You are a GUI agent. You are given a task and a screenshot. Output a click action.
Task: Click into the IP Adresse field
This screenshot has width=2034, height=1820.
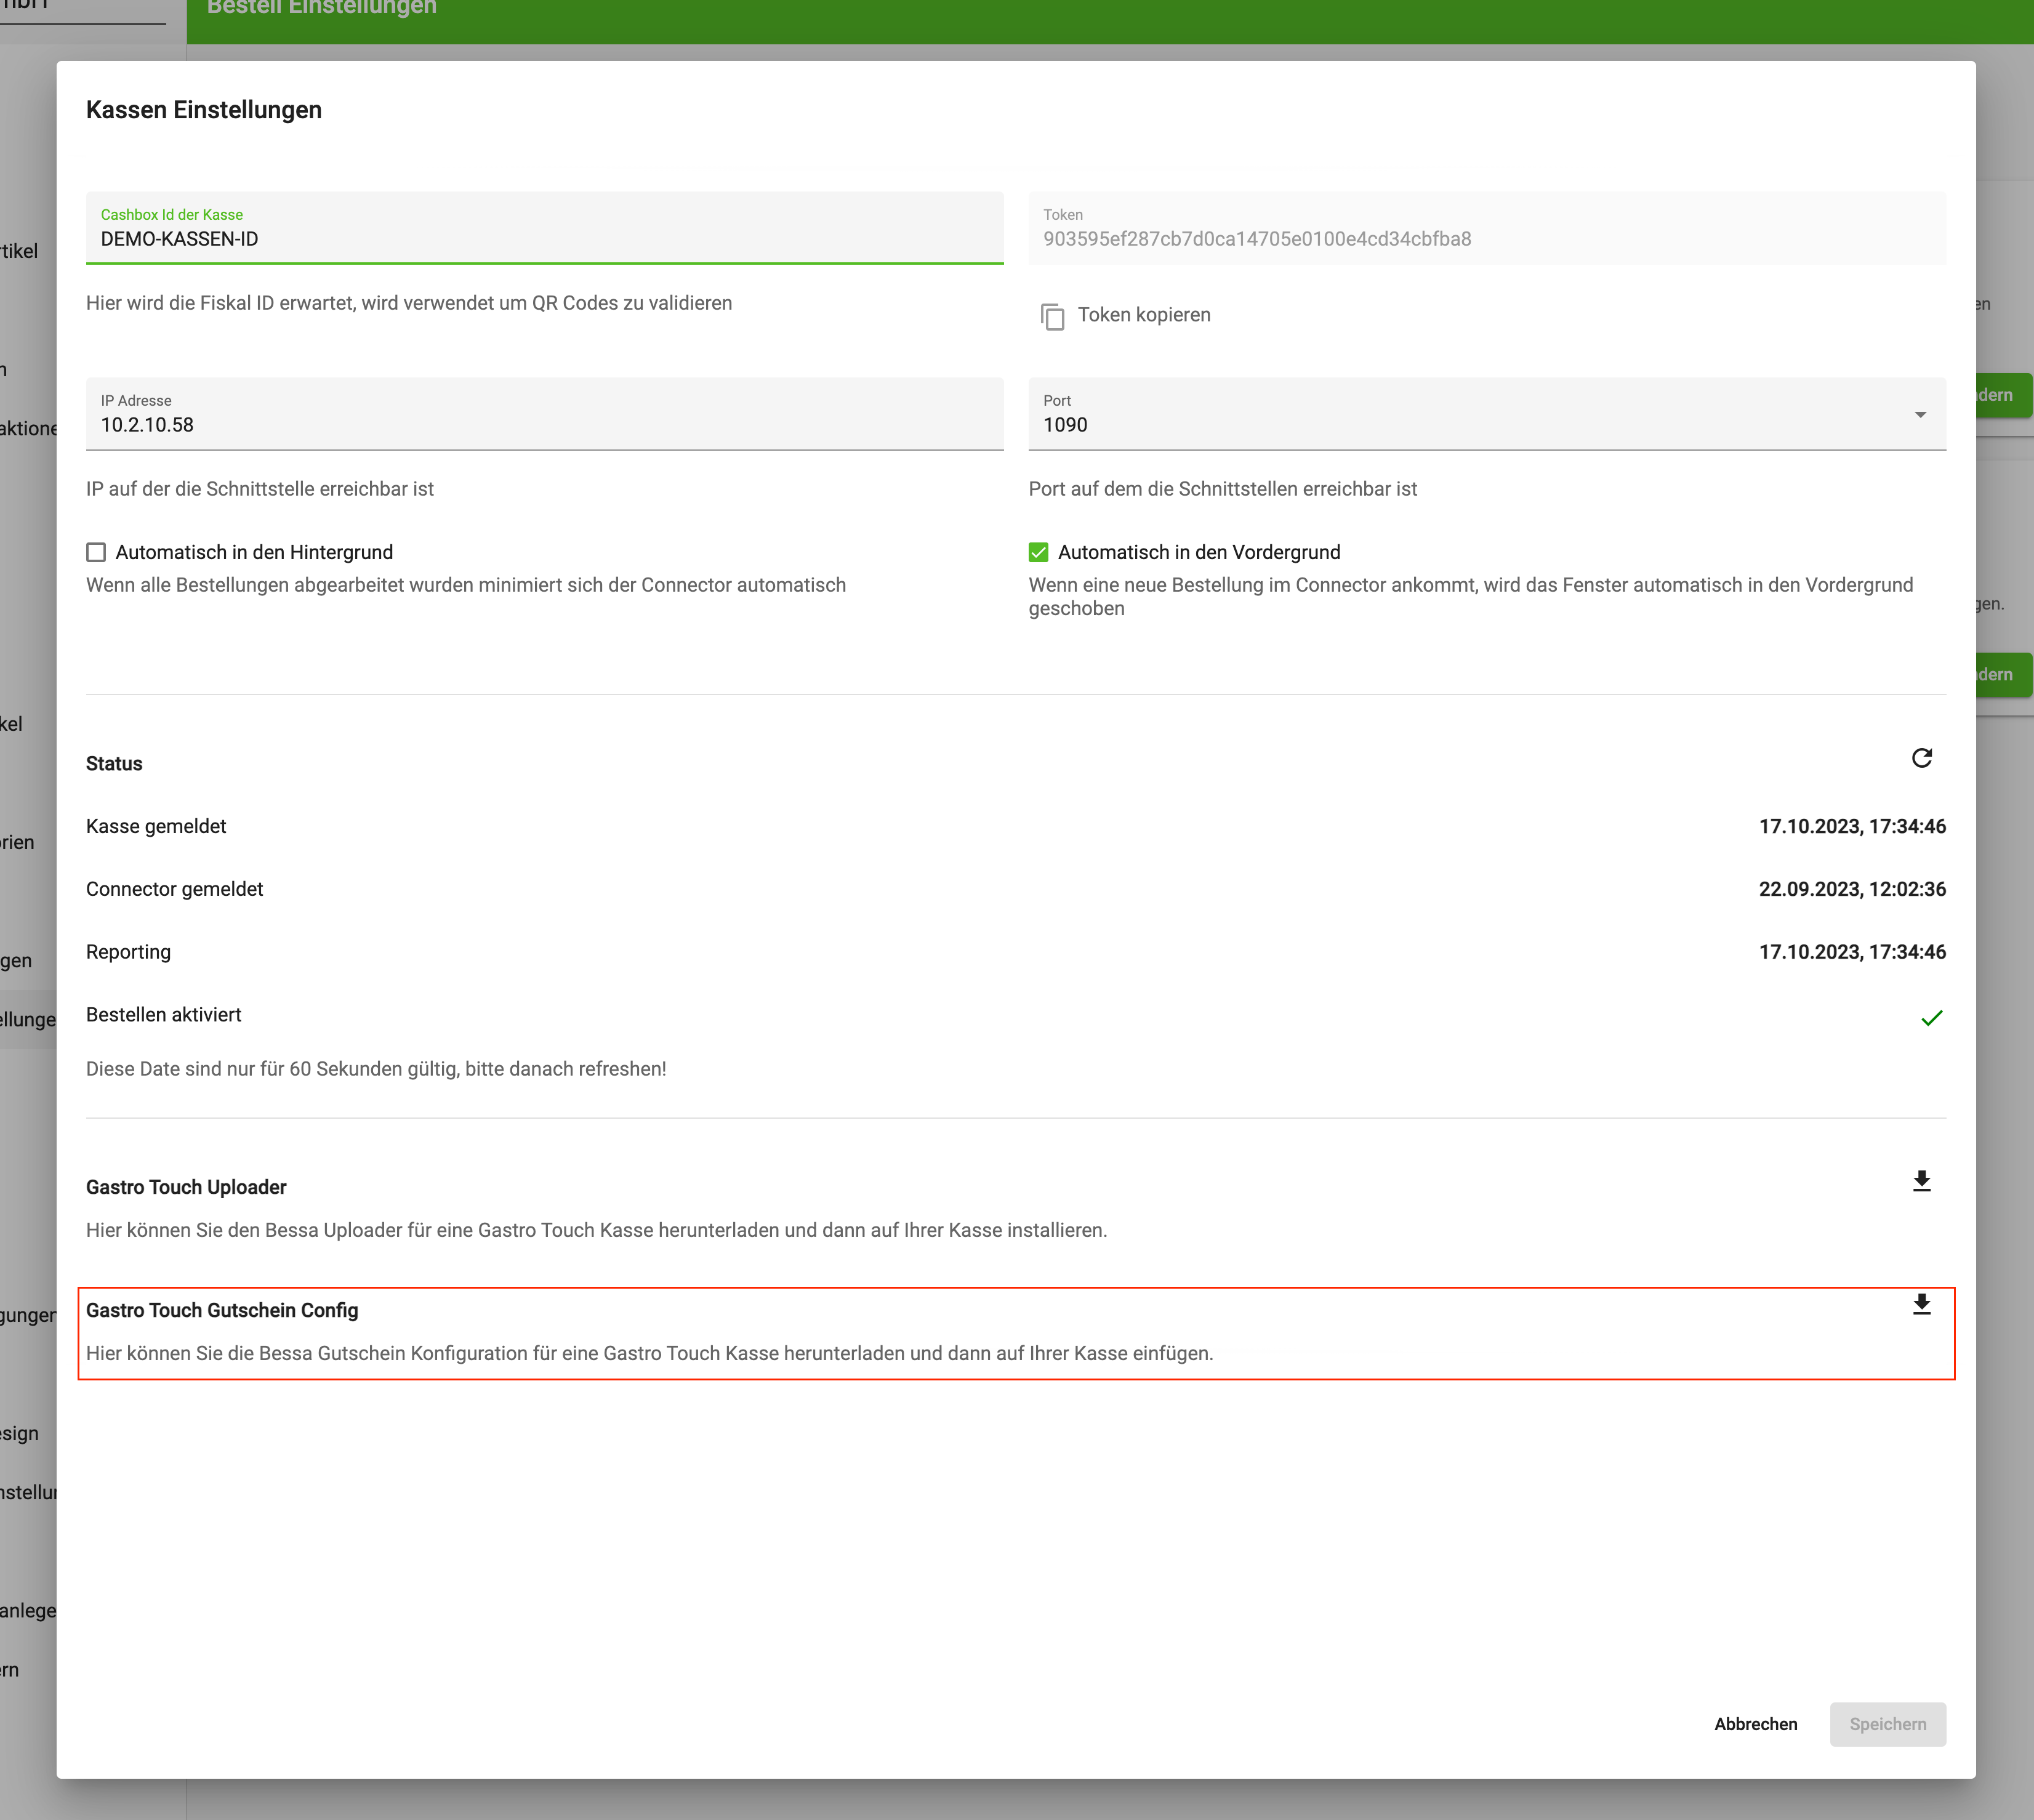point(544,425)
